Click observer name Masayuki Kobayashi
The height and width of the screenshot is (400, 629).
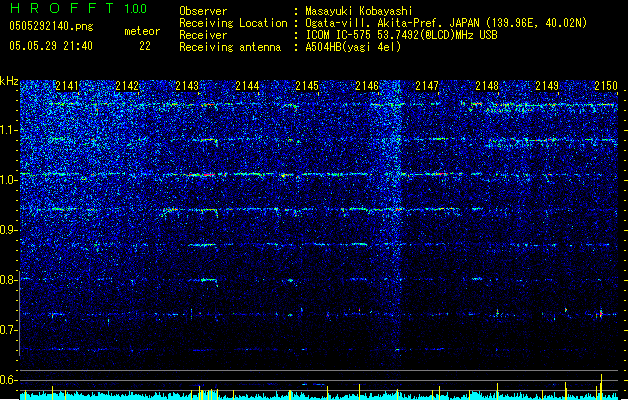pos(359,11)
